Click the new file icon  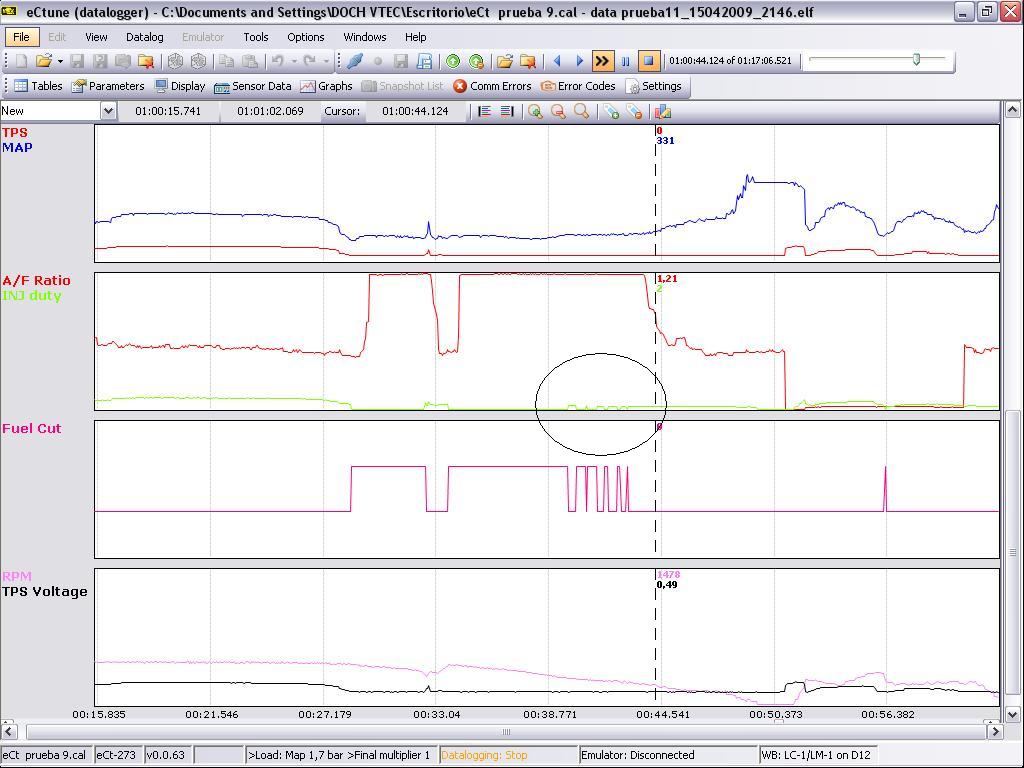(22, 61)
